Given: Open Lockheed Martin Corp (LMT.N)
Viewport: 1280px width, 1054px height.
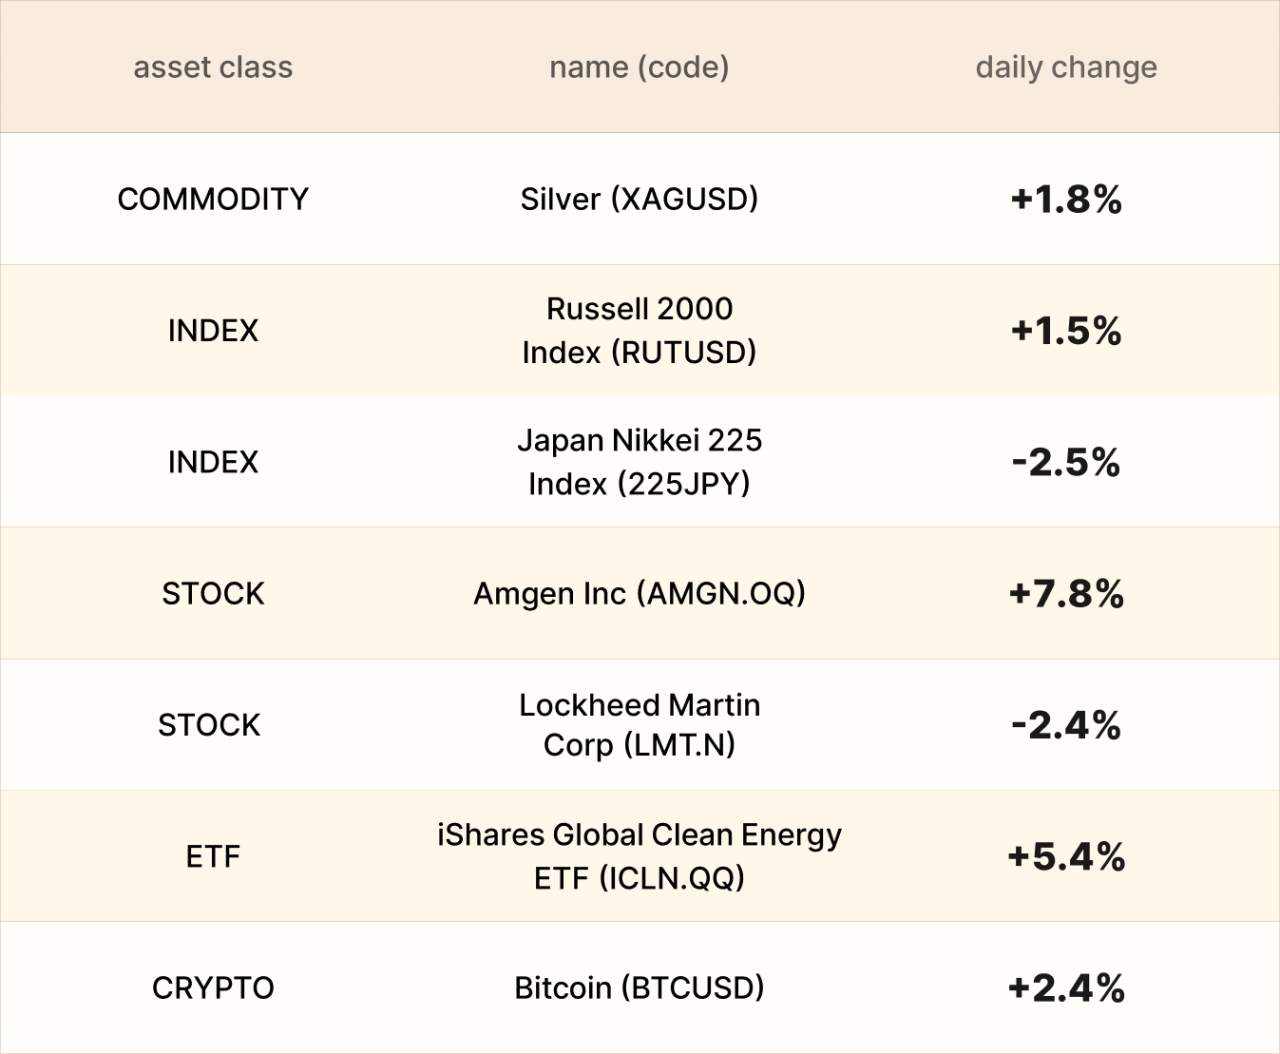Looking at the screenshot, I should point(639,725).
